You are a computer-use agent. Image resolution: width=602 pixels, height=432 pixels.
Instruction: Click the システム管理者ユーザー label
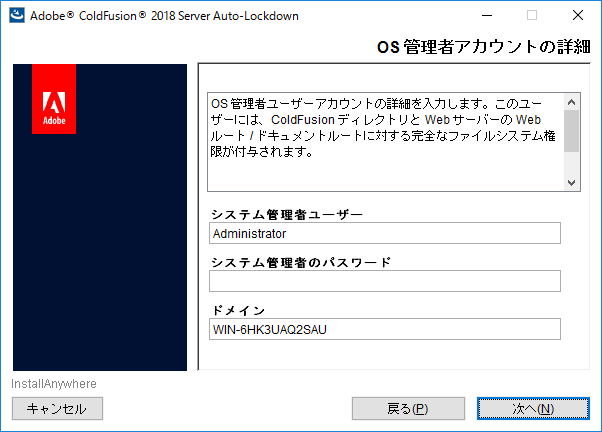(287, 214)
